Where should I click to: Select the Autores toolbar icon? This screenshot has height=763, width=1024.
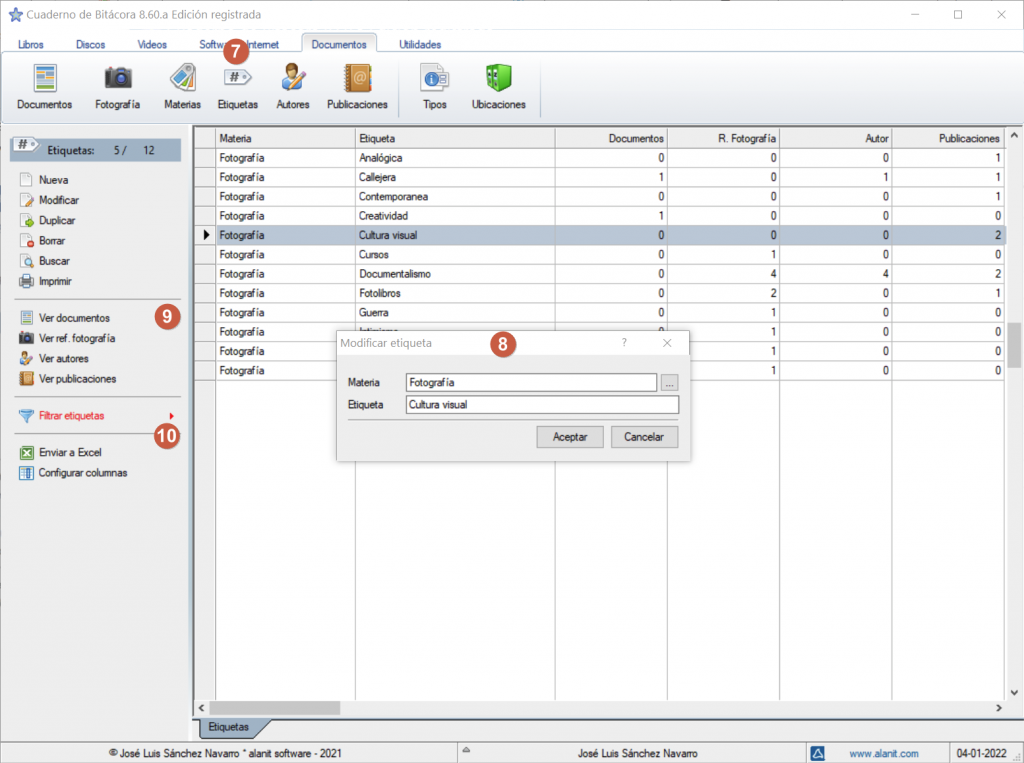click(x=293, y=85)
